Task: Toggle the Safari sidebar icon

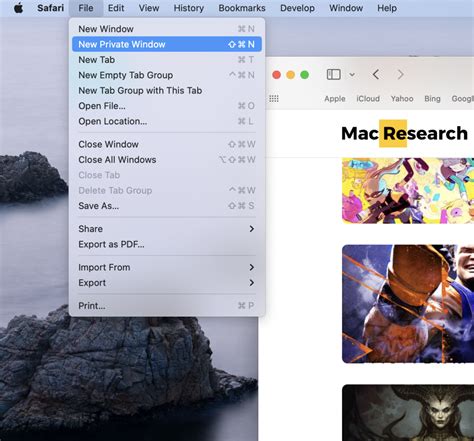Action: tap(333, 74)
